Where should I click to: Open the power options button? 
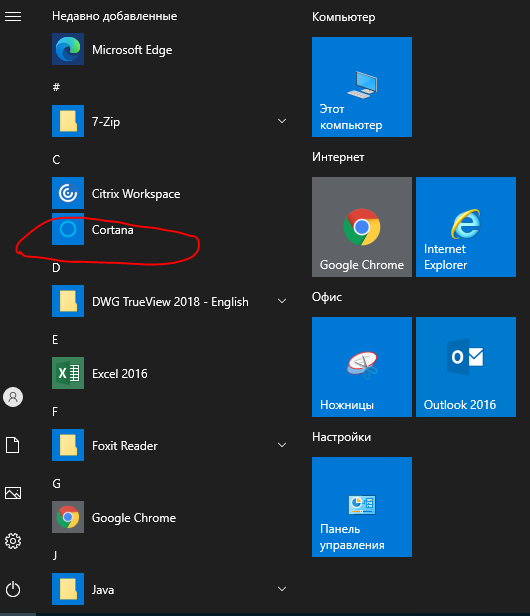13,589
